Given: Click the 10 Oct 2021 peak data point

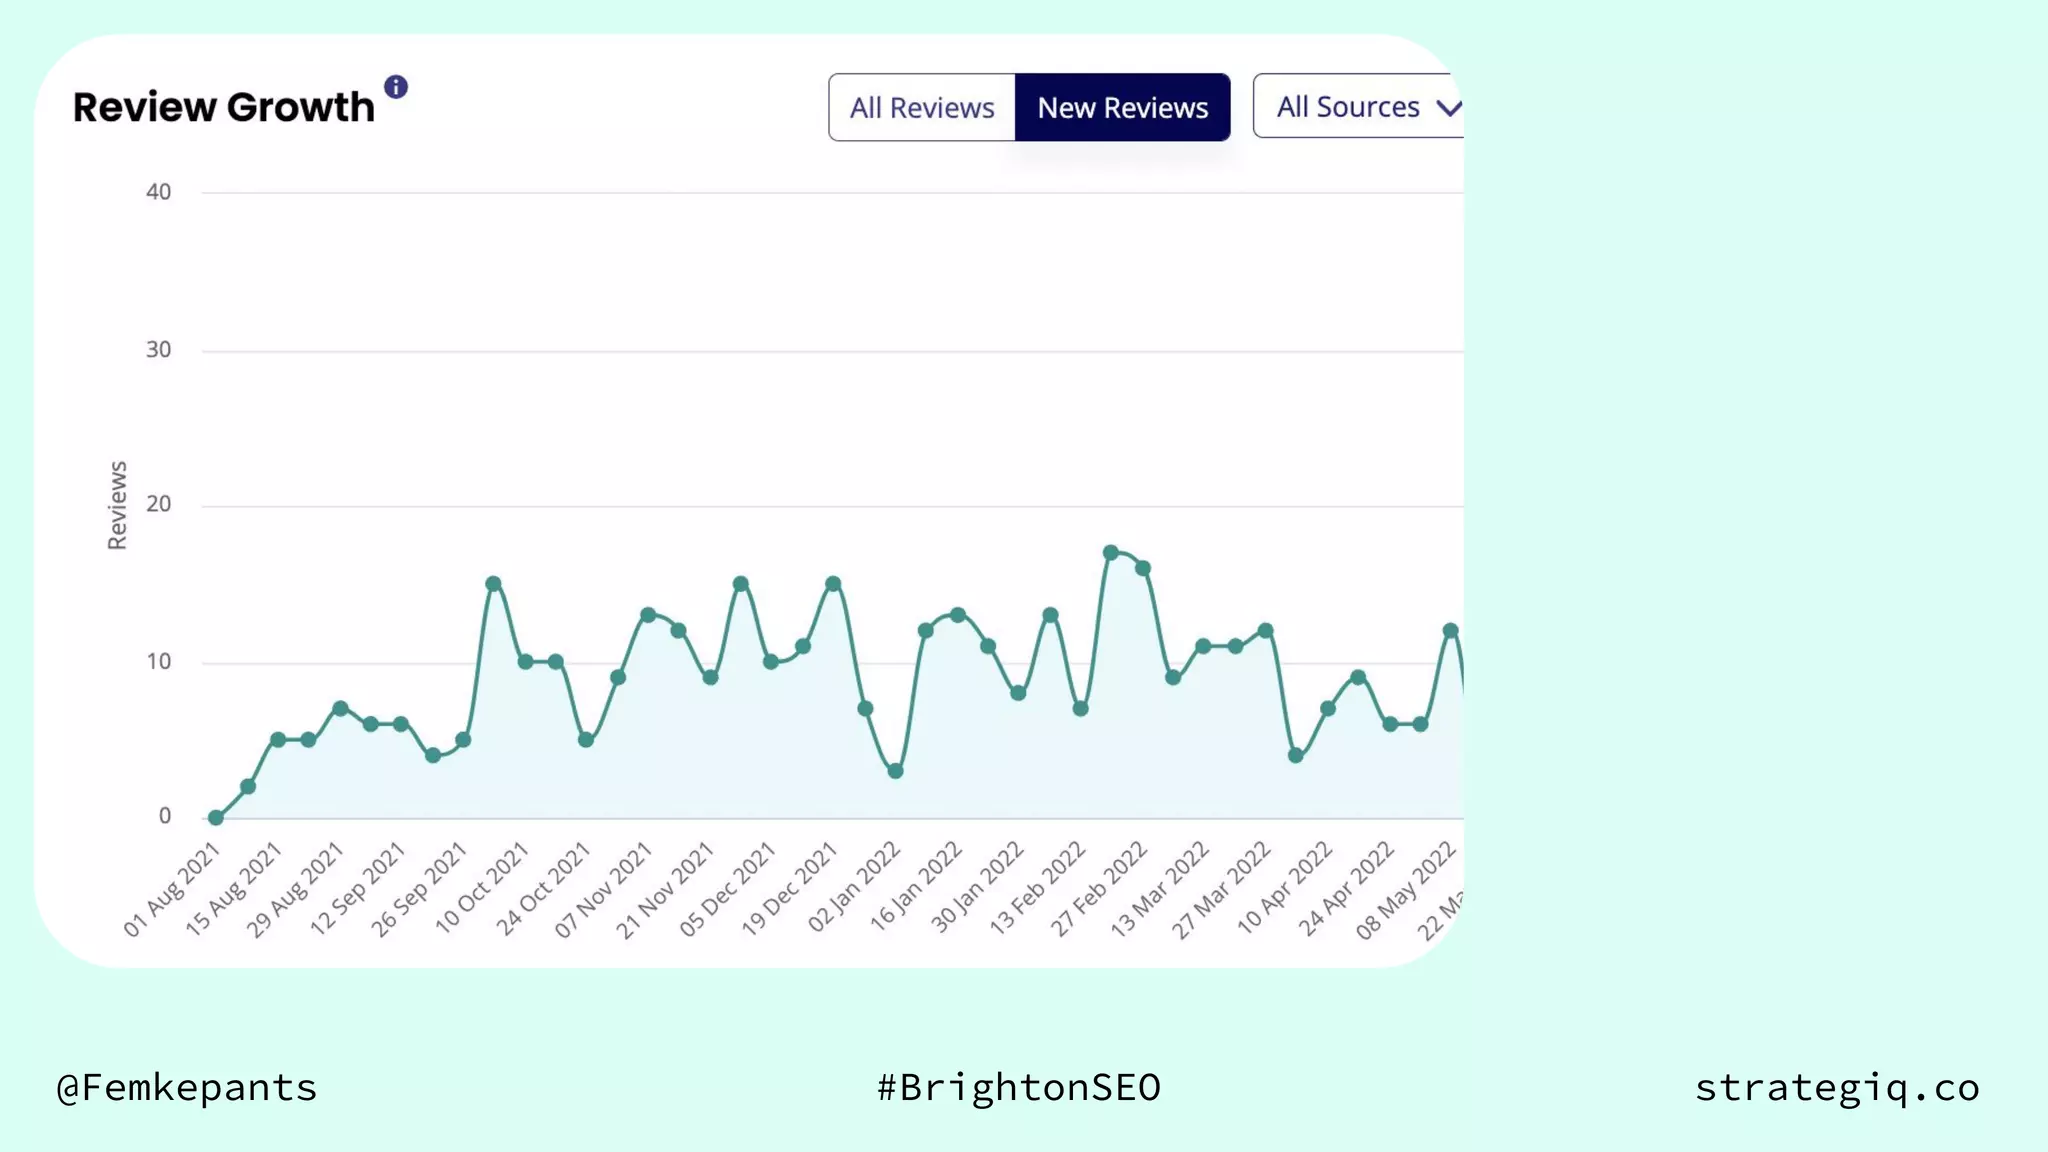Looking at the screenshot, I should coord(493,583).
